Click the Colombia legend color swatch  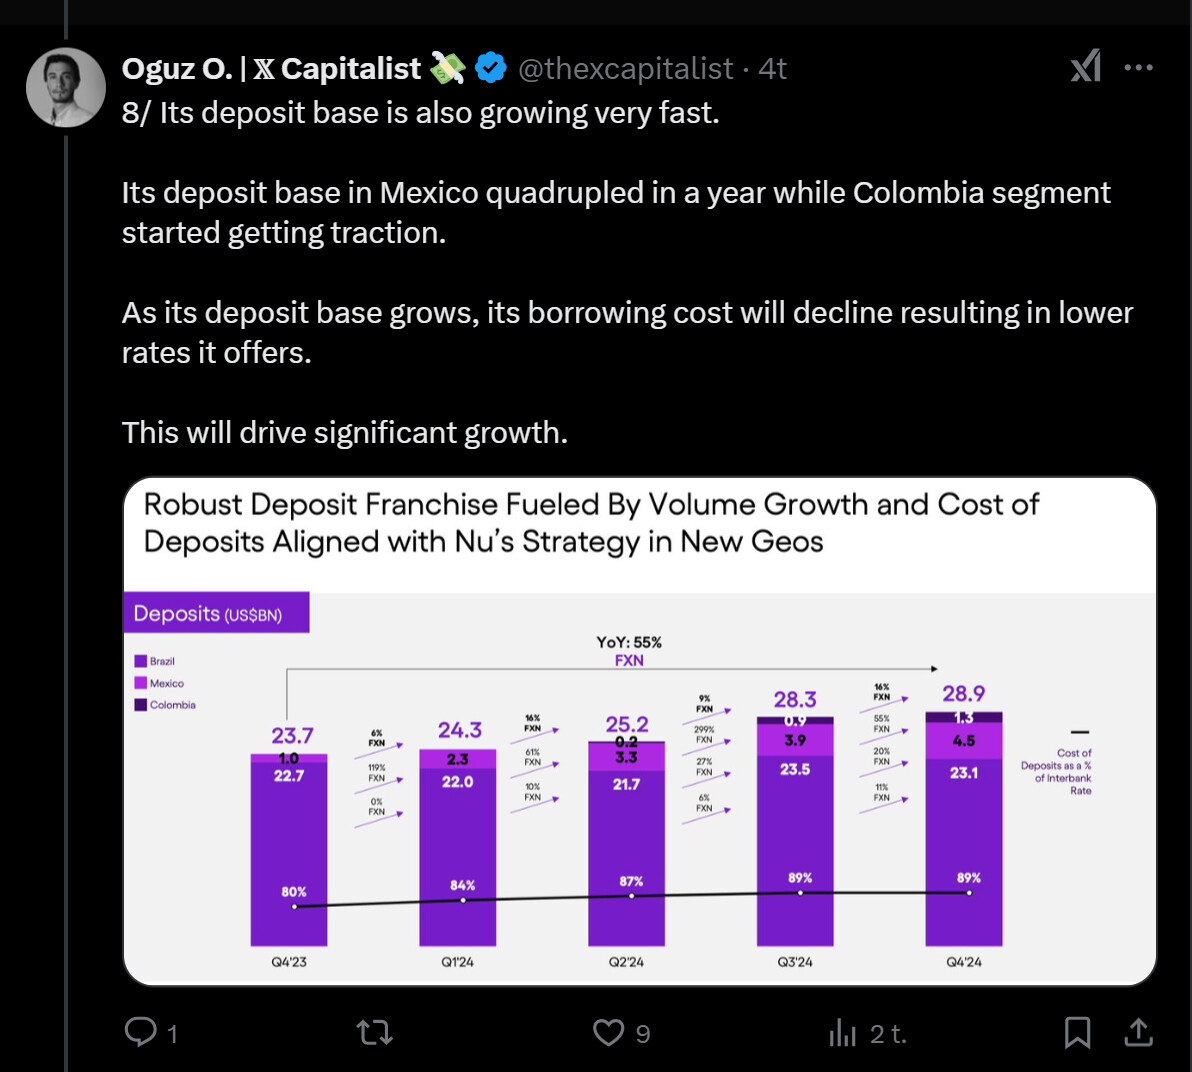coord(141,705)
